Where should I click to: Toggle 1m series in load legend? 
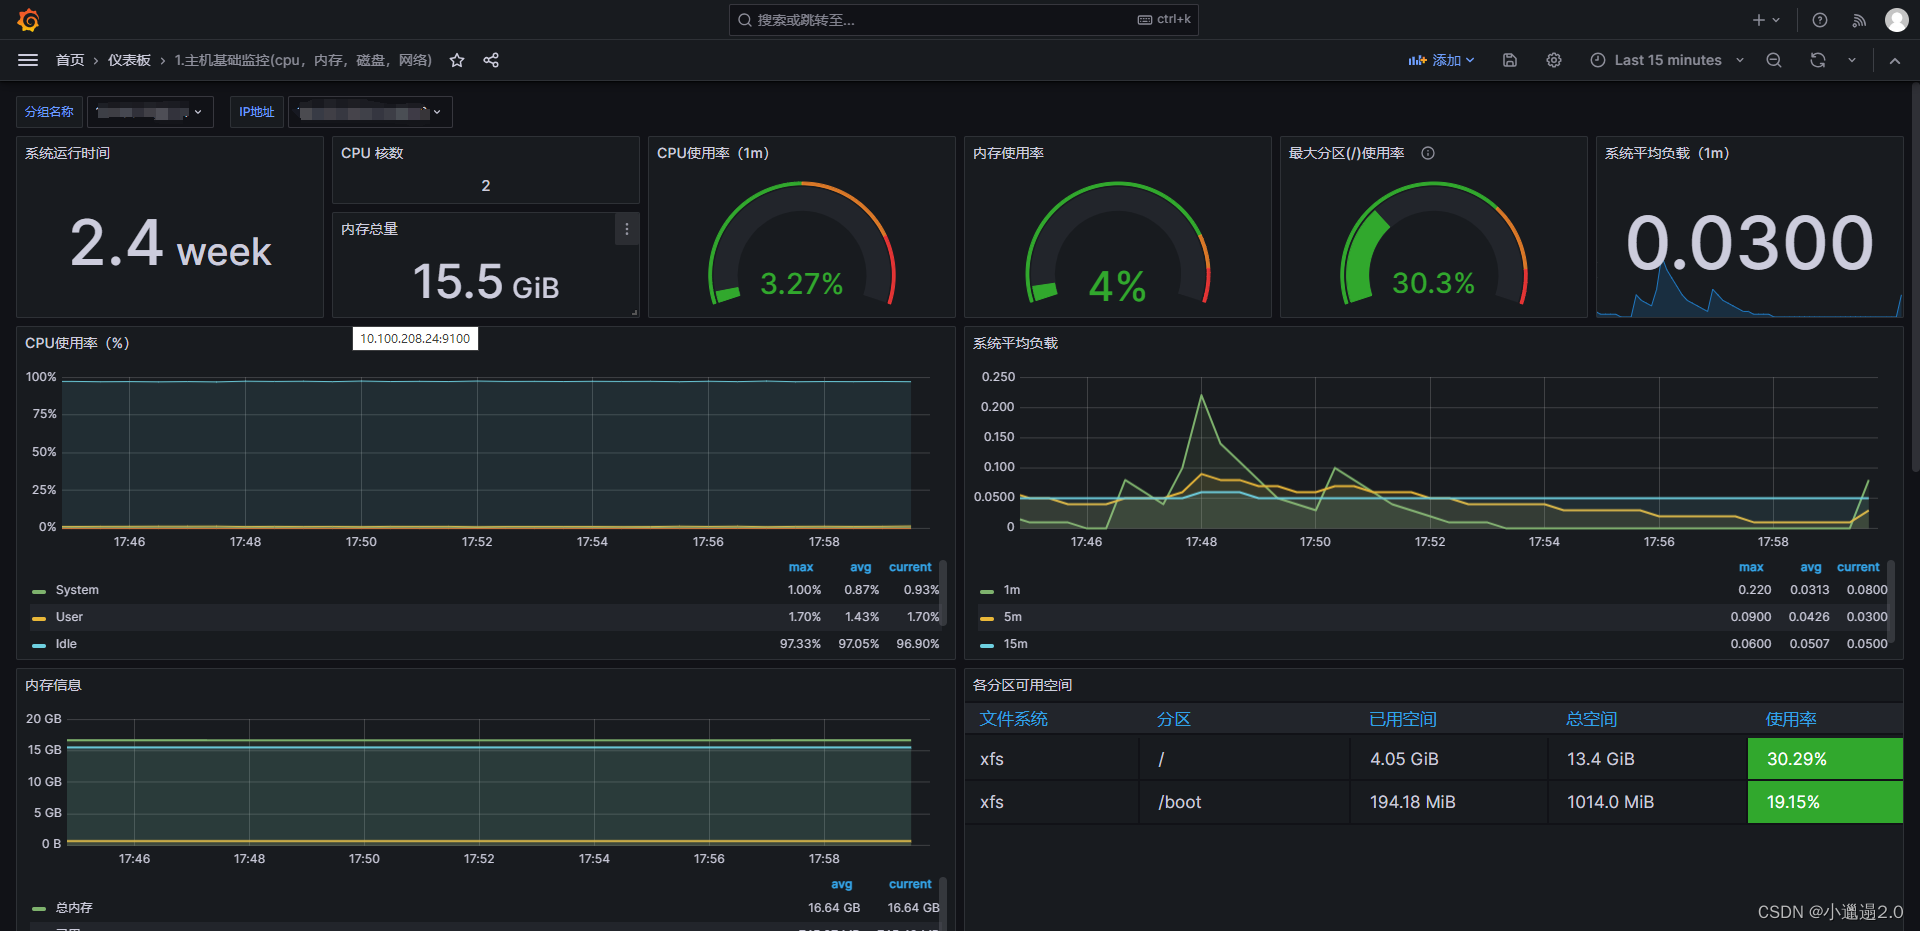1012,590
